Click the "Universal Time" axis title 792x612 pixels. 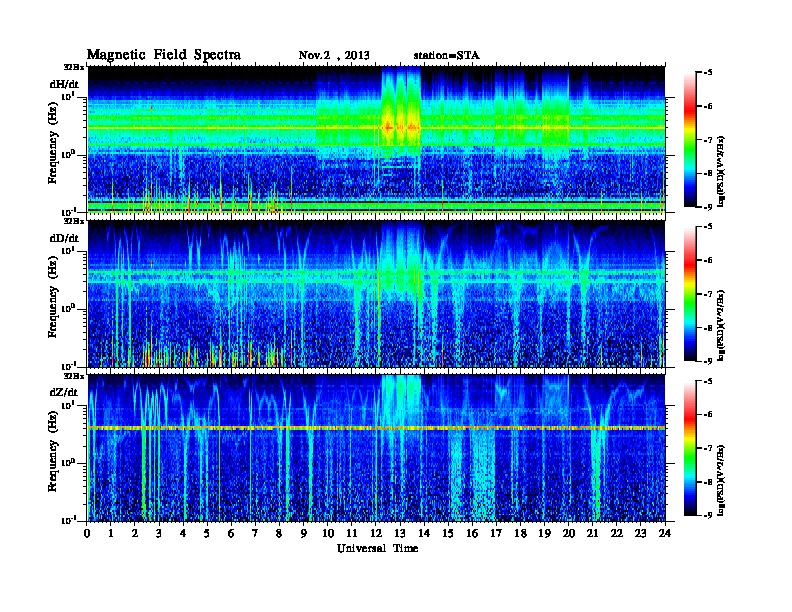point(377,548)
